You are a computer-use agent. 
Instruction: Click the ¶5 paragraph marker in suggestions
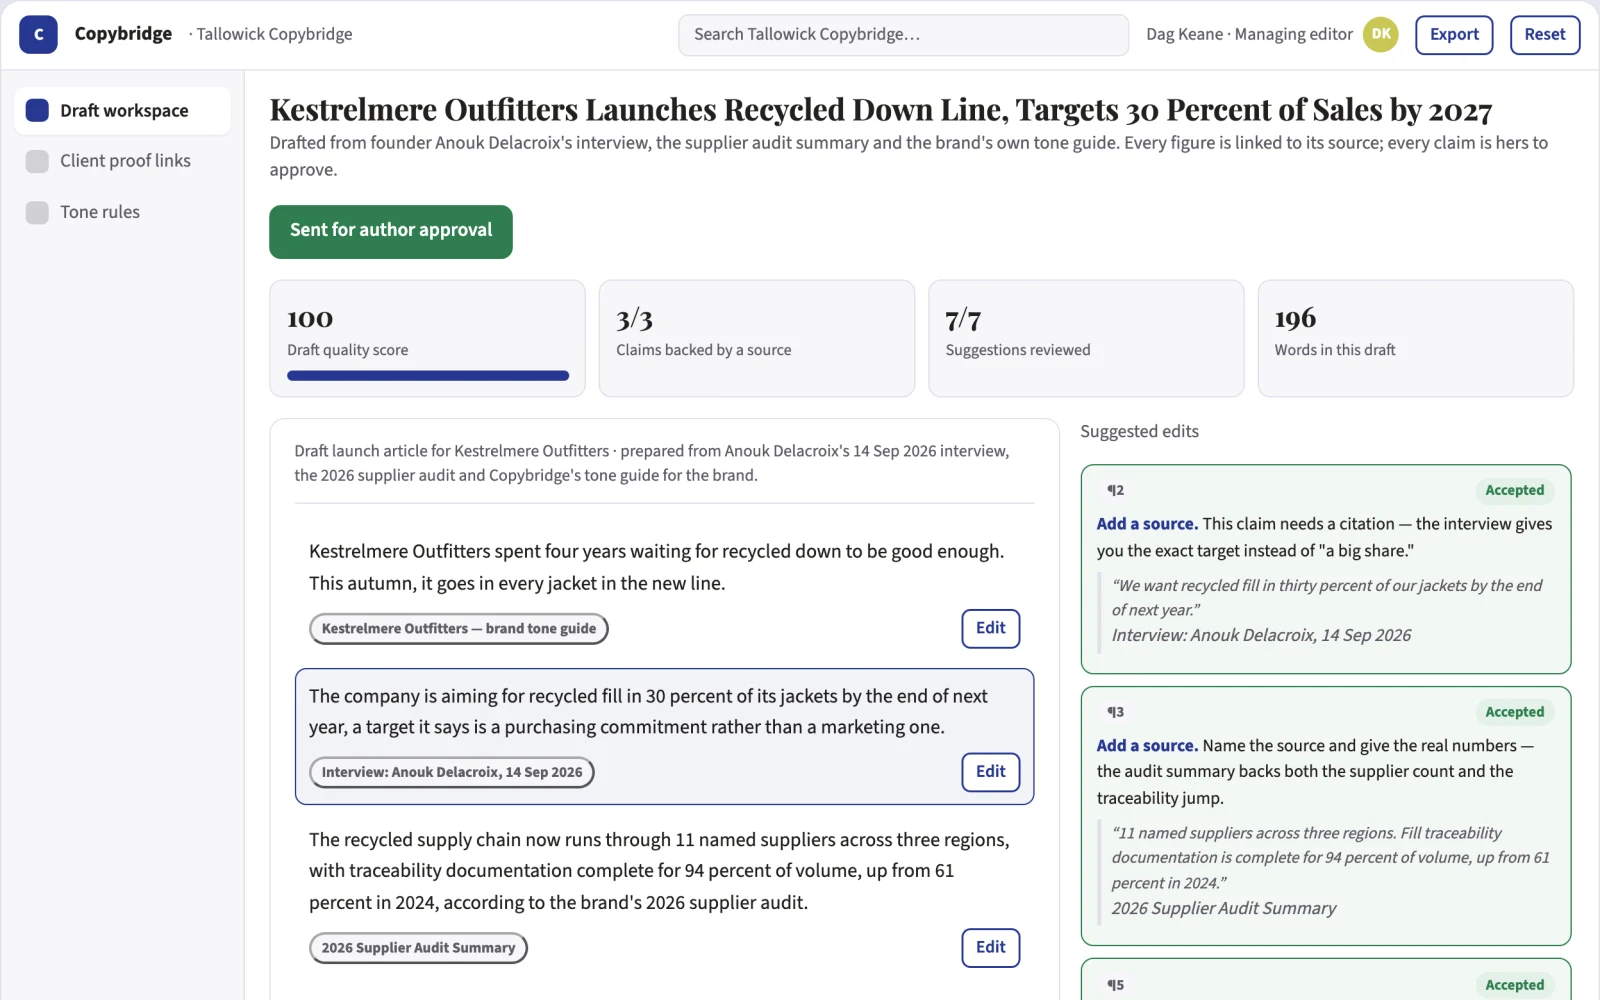1115,986
